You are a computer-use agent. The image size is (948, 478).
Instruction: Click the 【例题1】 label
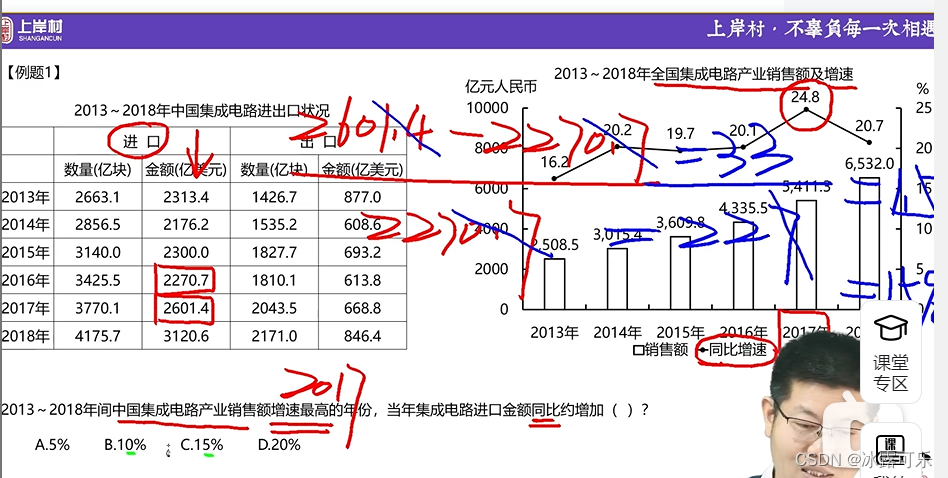pos(33,74)
